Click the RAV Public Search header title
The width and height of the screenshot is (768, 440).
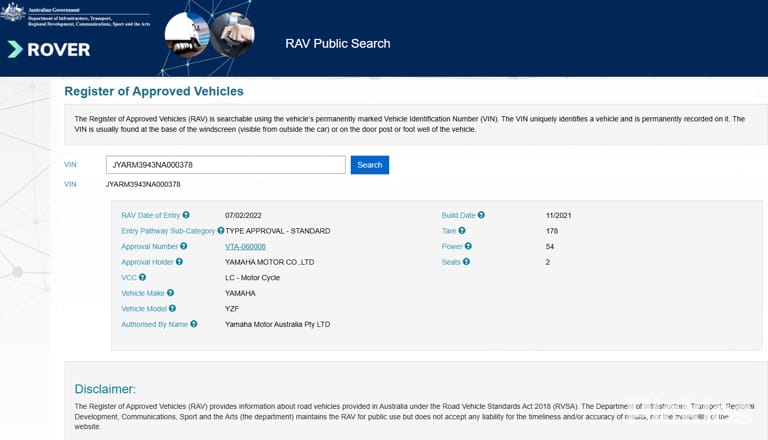[x=338, y=44]
